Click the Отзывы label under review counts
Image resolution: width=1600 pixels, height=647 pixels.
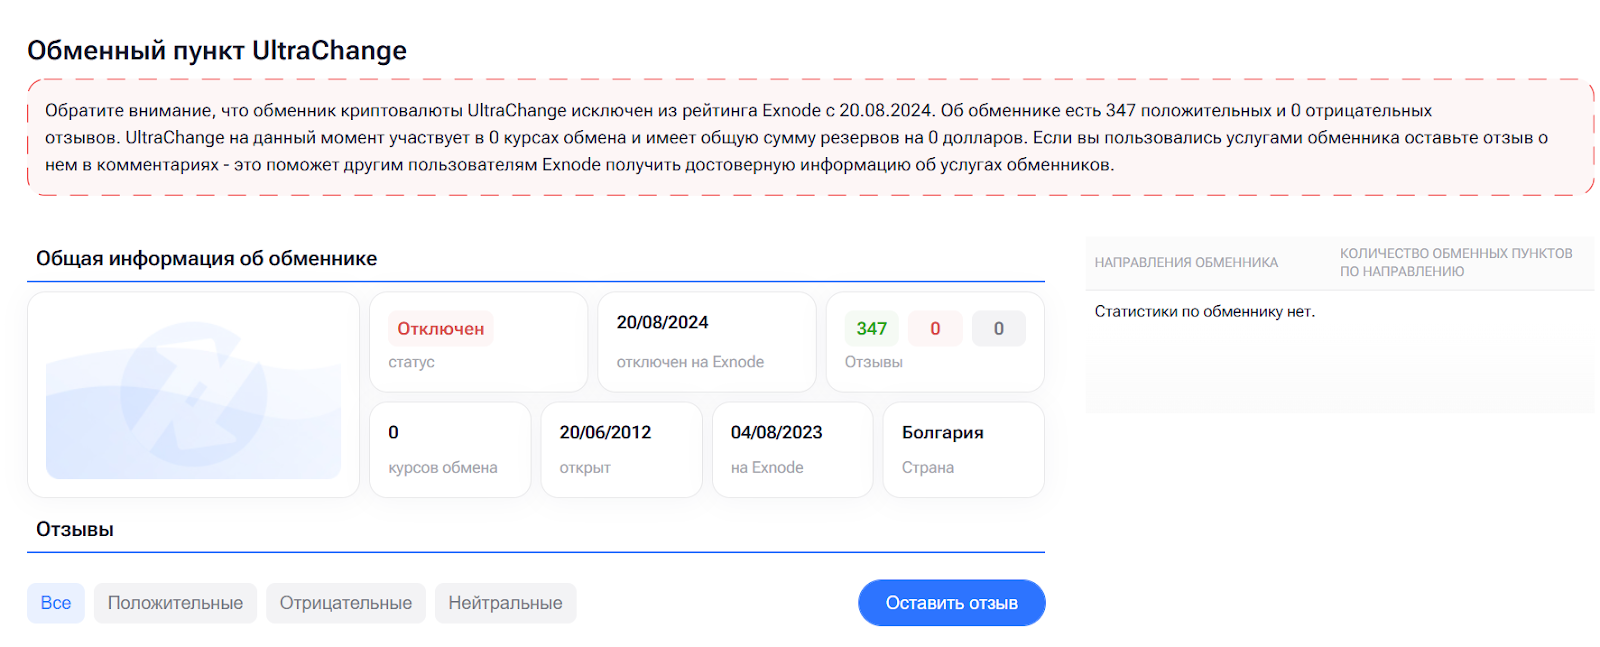pyautogui.click(x=874, y=362)
